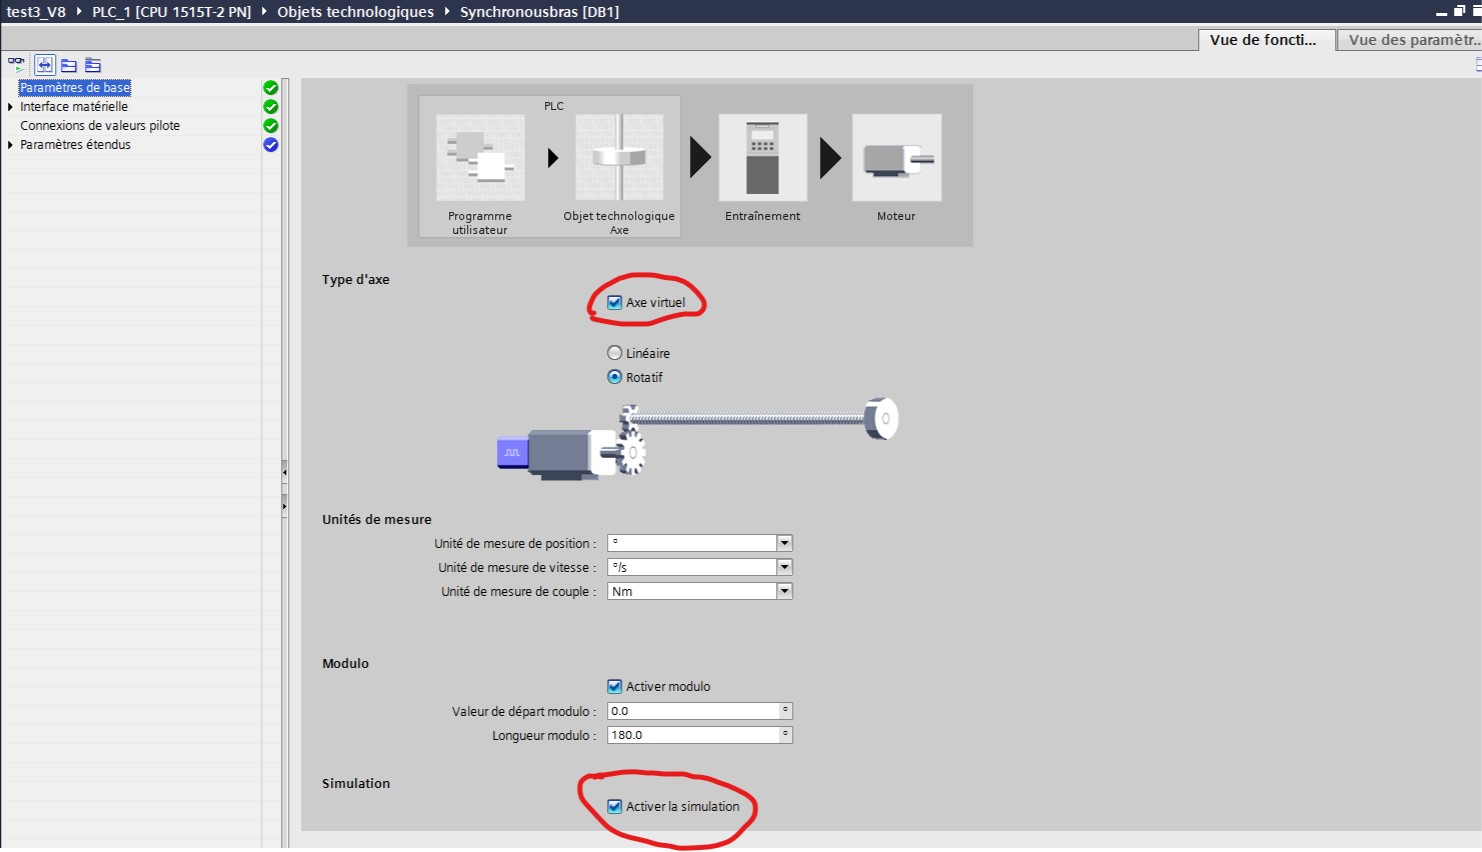Click the glasses monitoring icon in the toolbar

[16, 64]
